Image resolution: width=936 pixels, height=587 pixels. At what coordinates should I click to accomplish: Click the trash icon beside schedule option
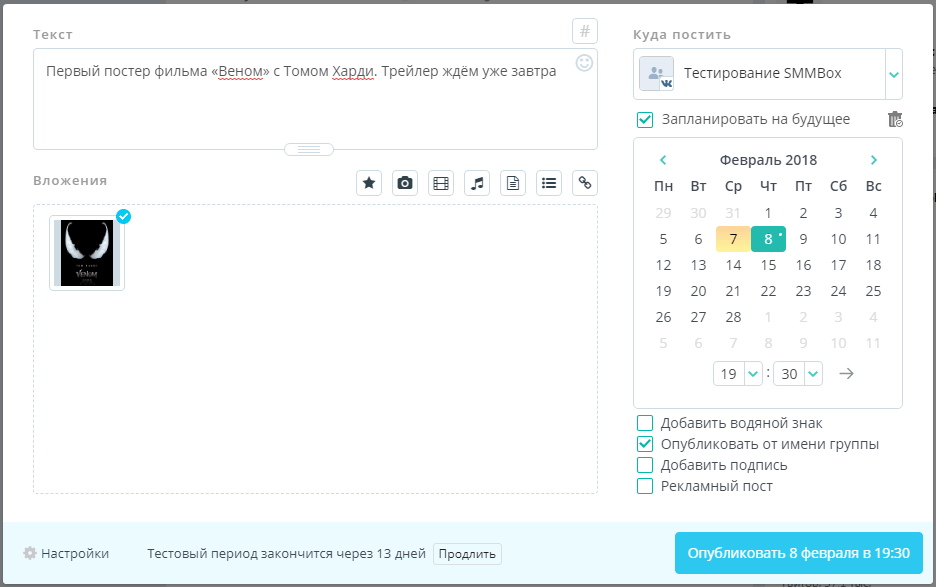point(895,120)
